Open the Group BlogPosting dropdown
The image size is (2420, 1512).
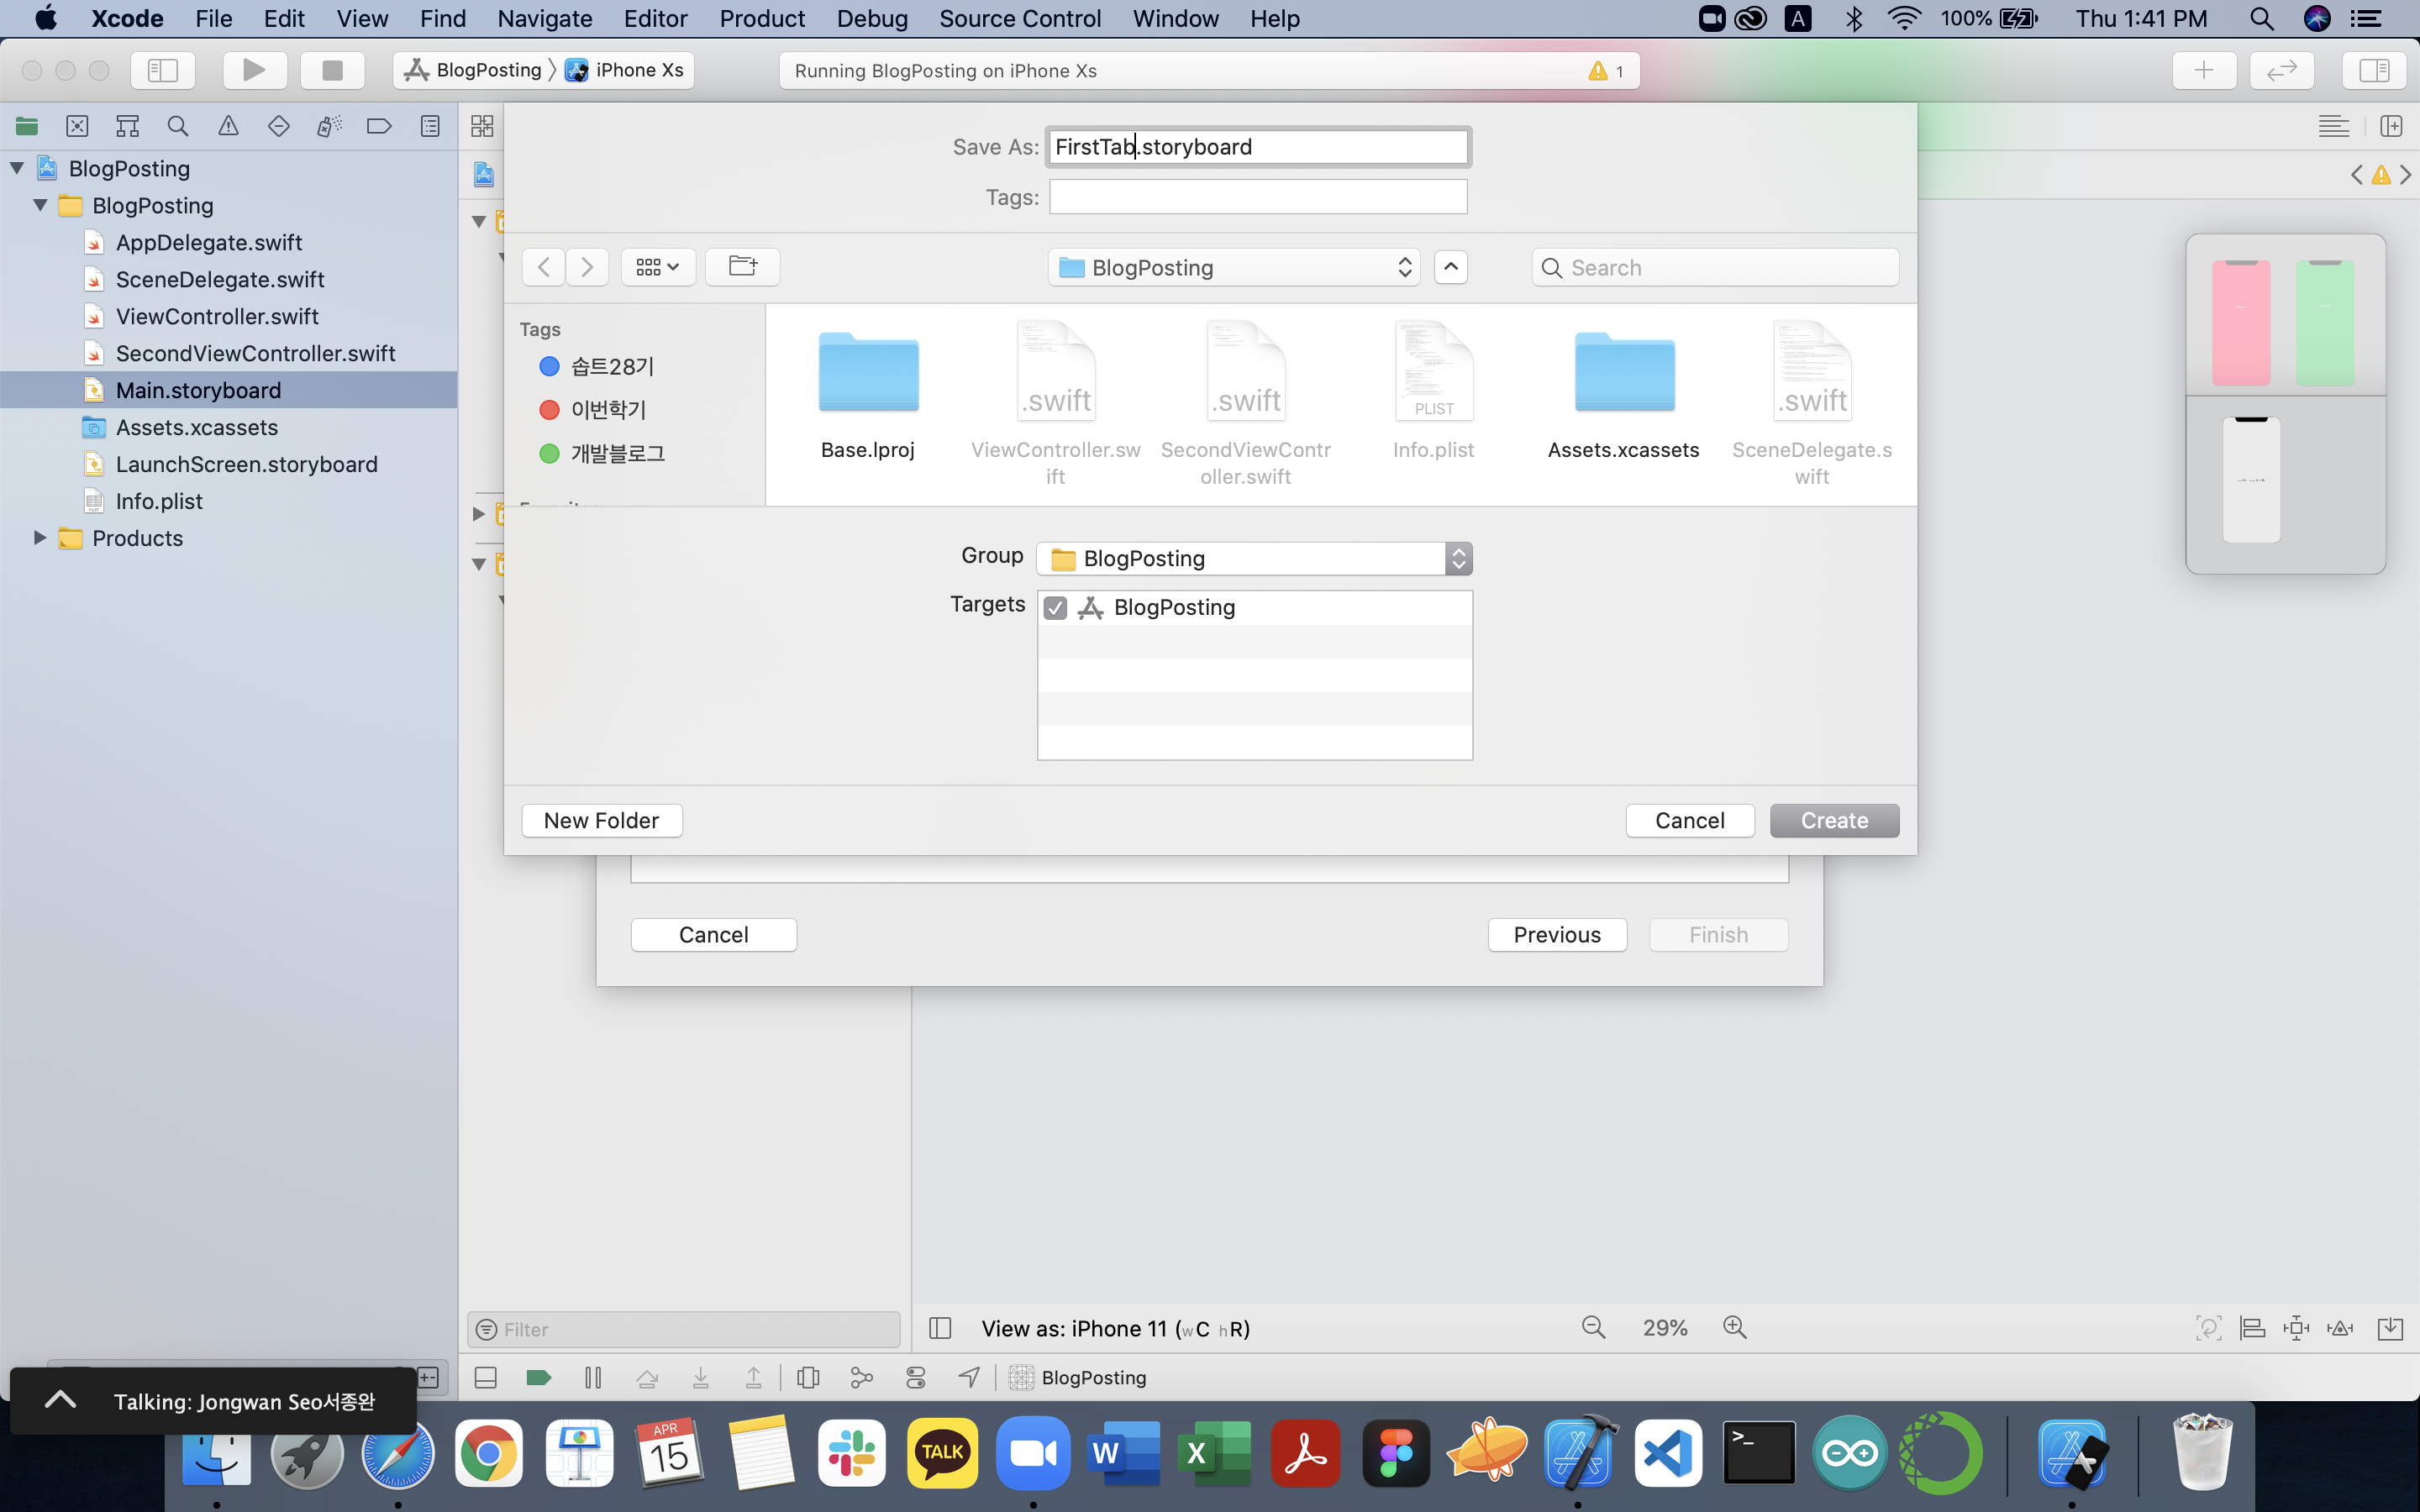coord(1254,558)
